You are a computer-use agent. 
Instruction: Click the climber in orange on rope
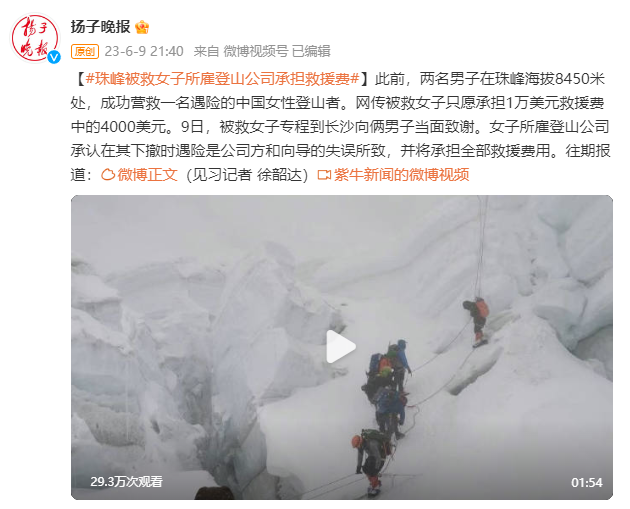(477, 321)
